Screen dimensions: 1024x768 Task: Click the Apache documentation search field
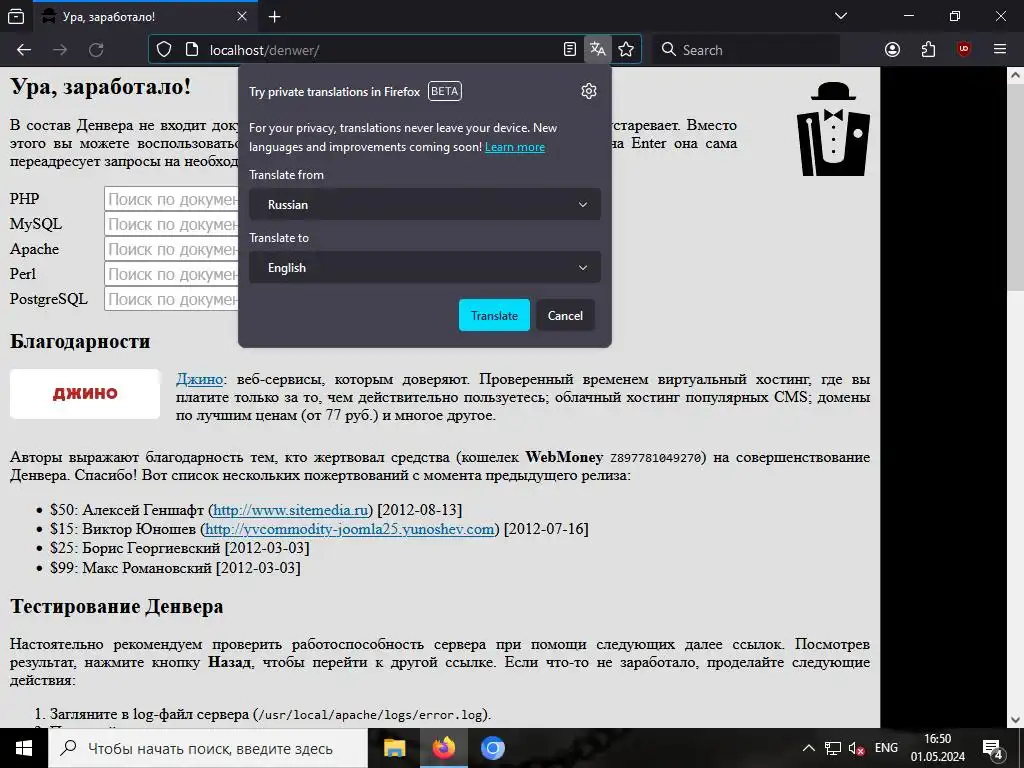pos(172,249)
